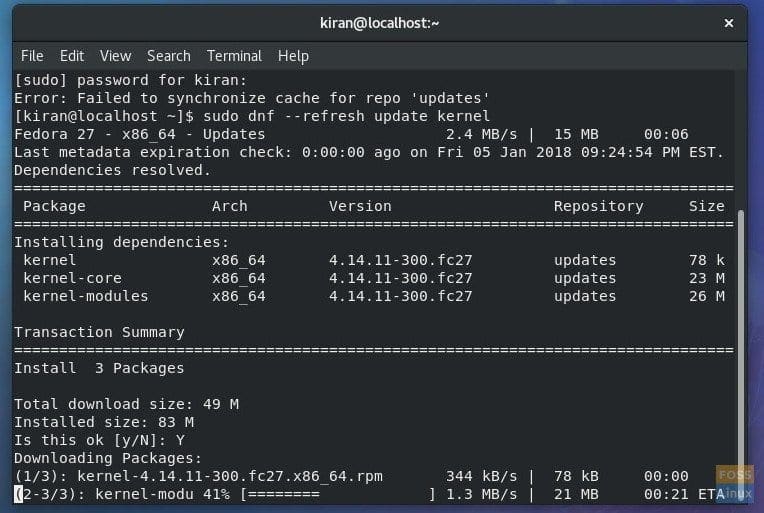This screenshot has height=513, width=764.
Task: Click the 'Total download size: 49 M' line
Action: click(126, 404)
